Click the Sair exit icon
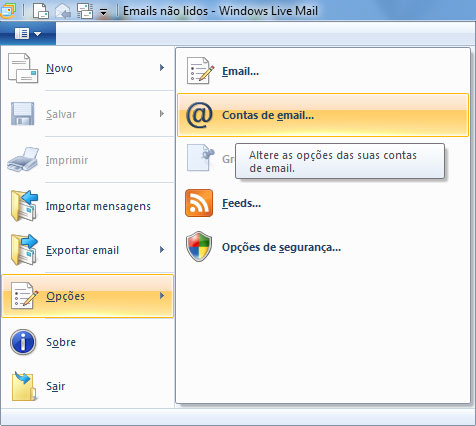Image resolution: width=476 pixels, height=426 pixels. tap(24, 386)
